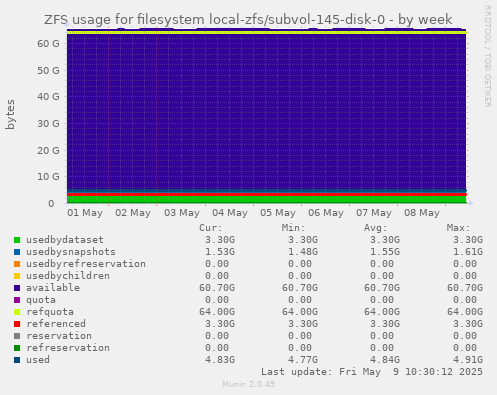This screenshot has width=497, height=395.
Task: Click the usedbyrefreservation orange legend swatch
Action: [x=17, y=264]
